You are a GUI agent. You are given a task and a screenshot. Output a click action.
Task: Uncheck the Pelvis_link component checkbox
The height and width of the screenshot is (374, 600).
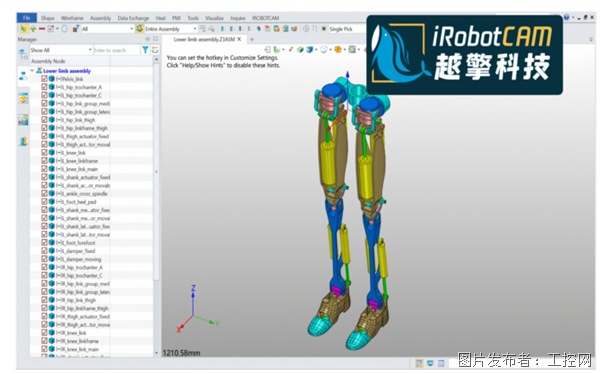point(44,78)
